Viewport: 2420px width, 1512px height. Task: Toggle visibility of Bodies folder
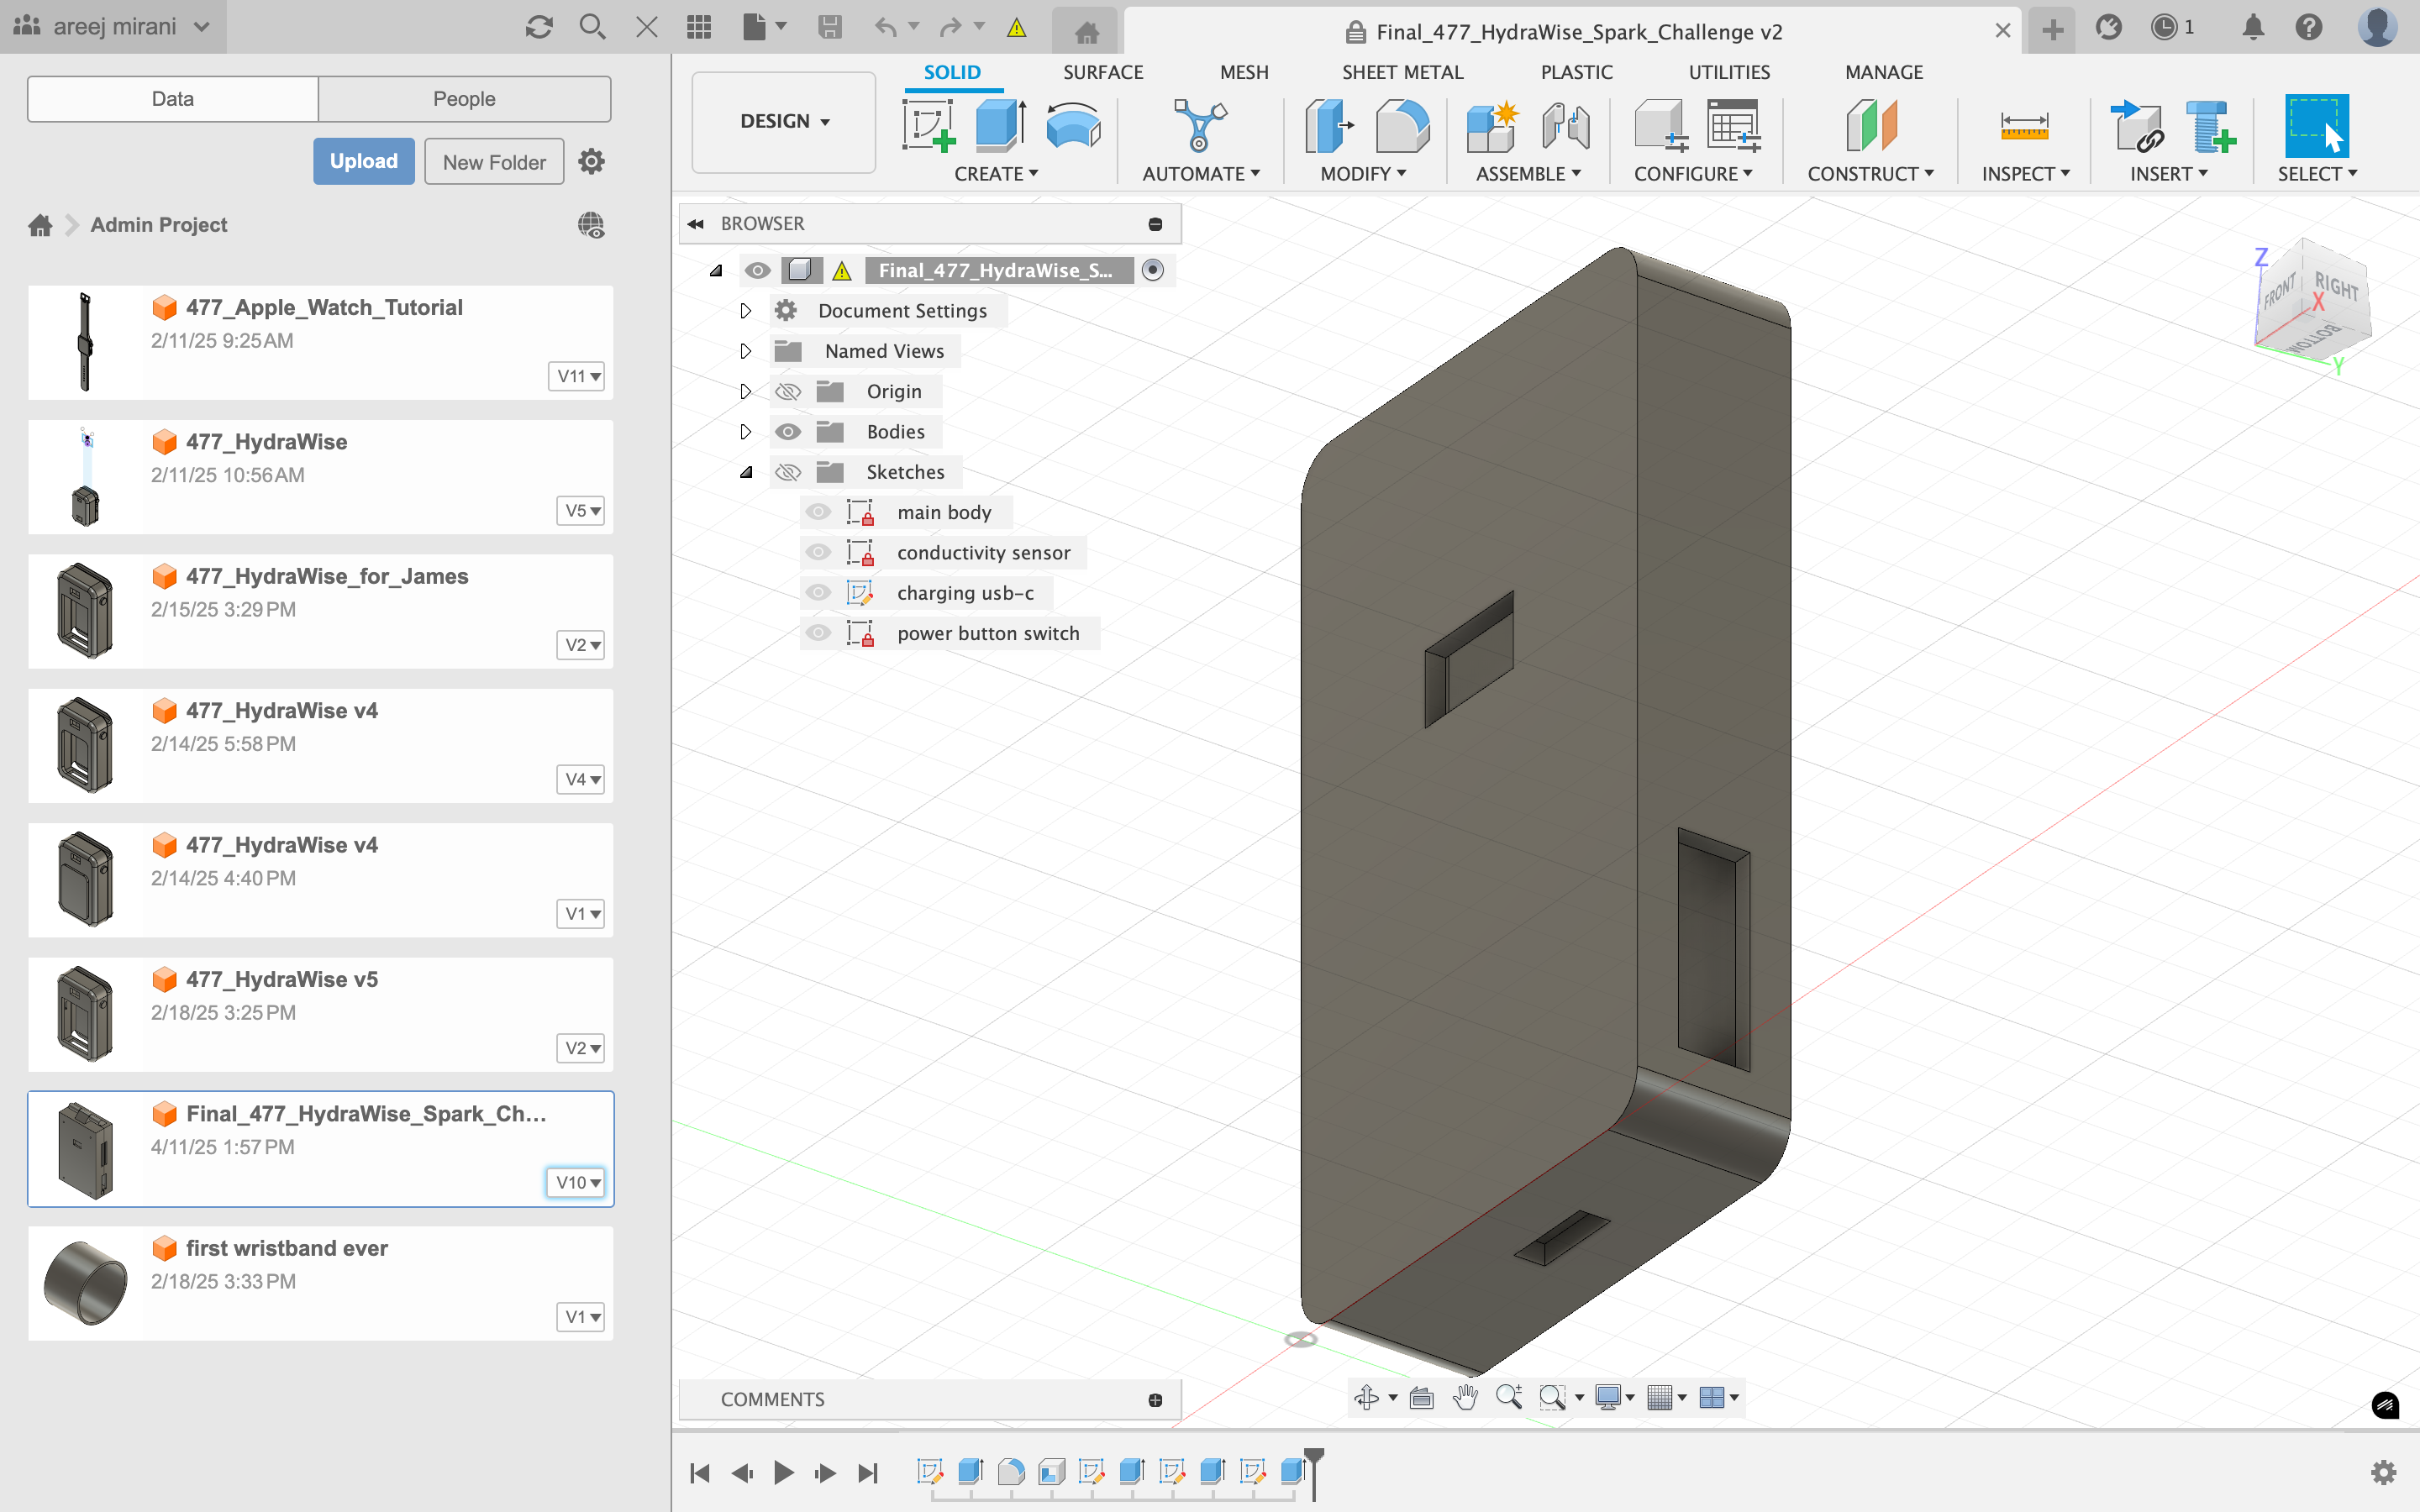(788, 432)
